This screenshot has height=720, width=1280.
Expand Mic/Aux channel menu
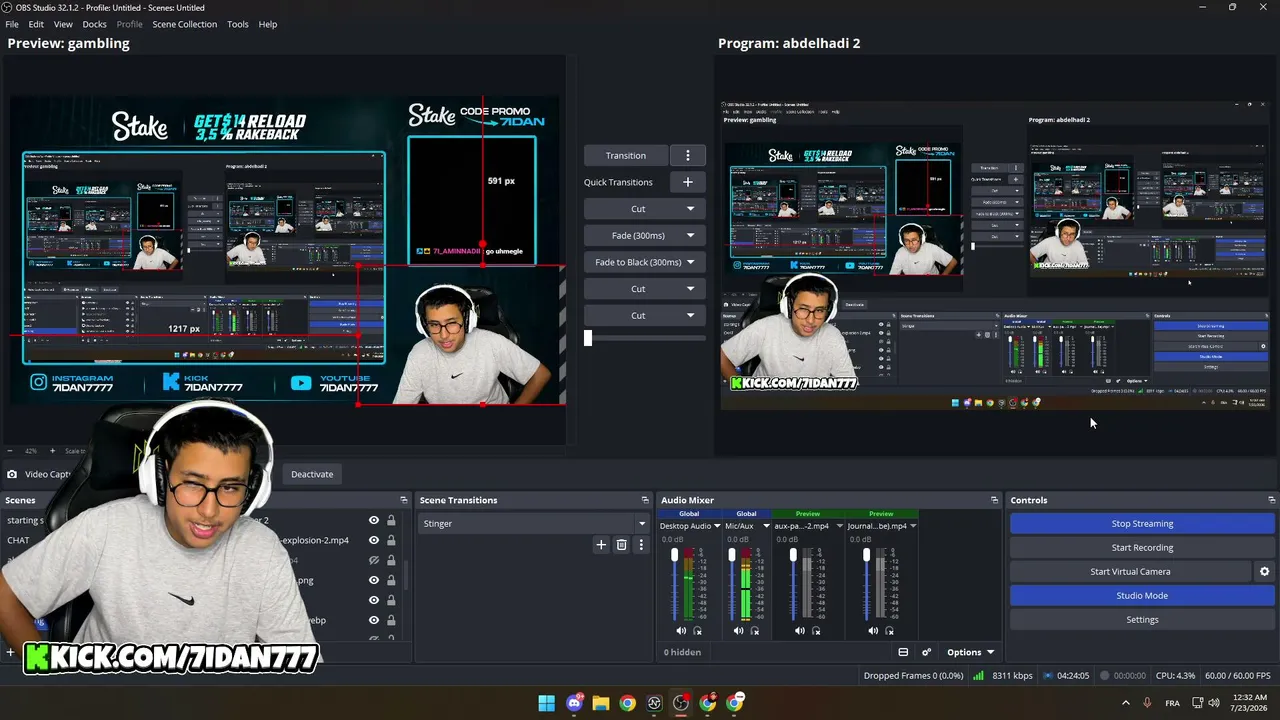pos(767,525)
